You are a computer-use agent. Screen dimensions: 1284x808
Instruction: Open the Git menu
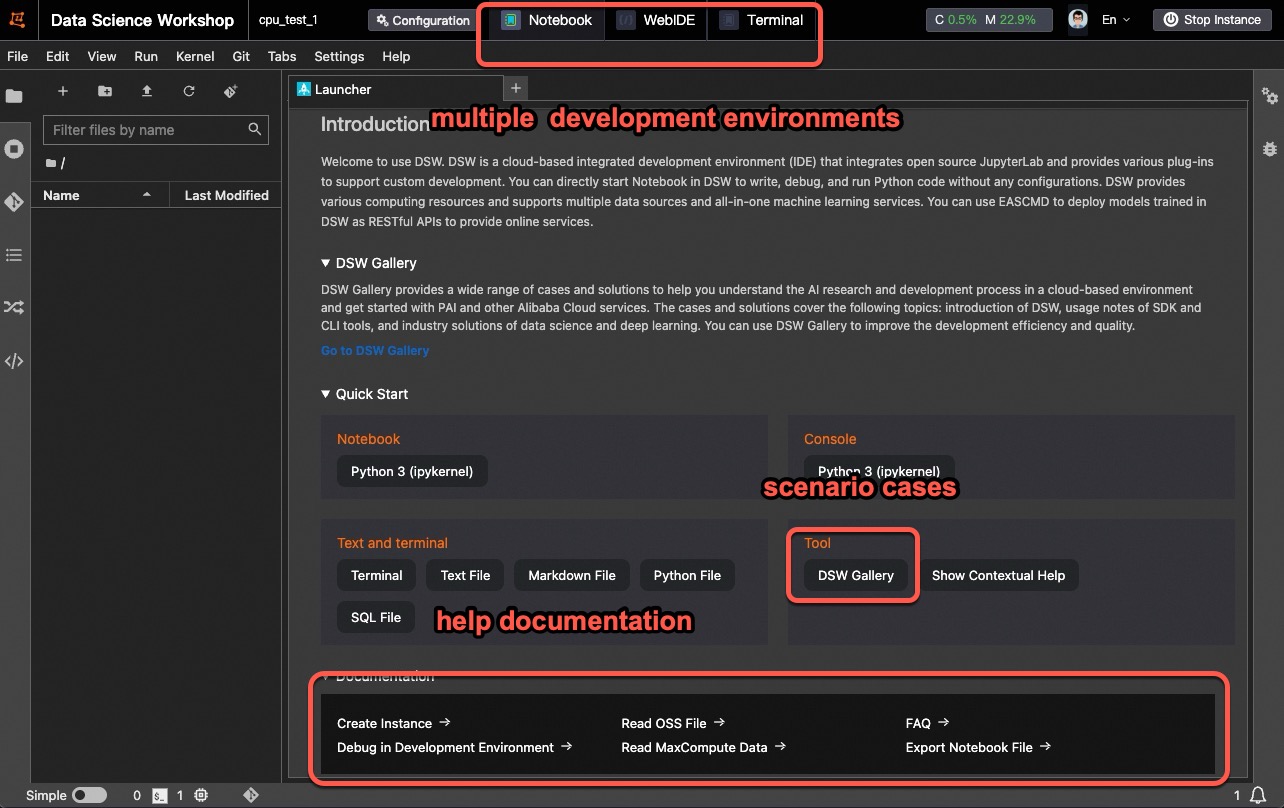pos(241,56)
